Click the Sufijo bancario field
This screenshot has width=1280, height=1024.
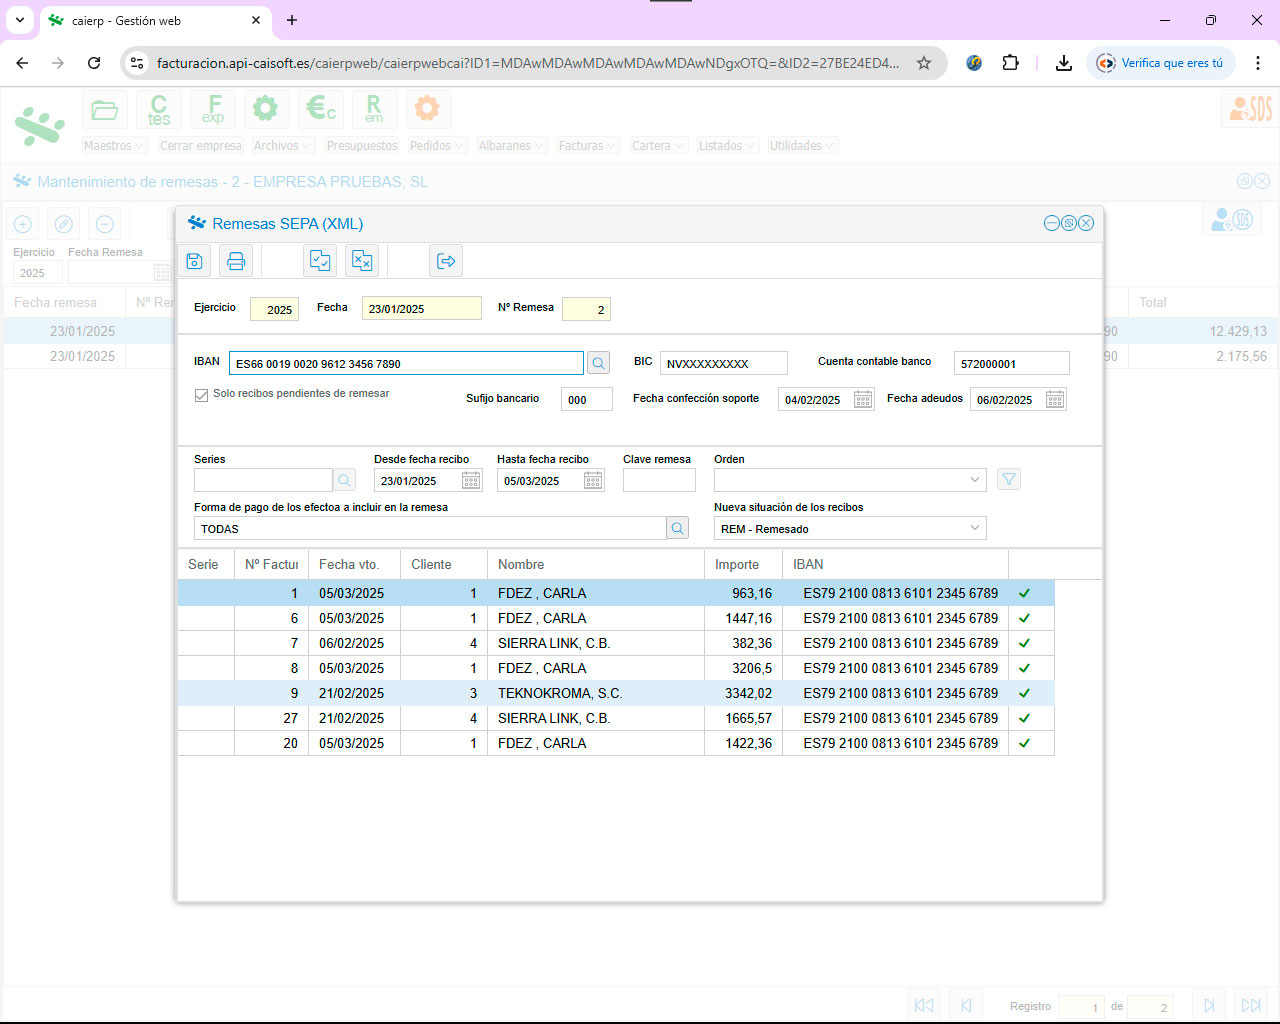[x=586, y=399]
